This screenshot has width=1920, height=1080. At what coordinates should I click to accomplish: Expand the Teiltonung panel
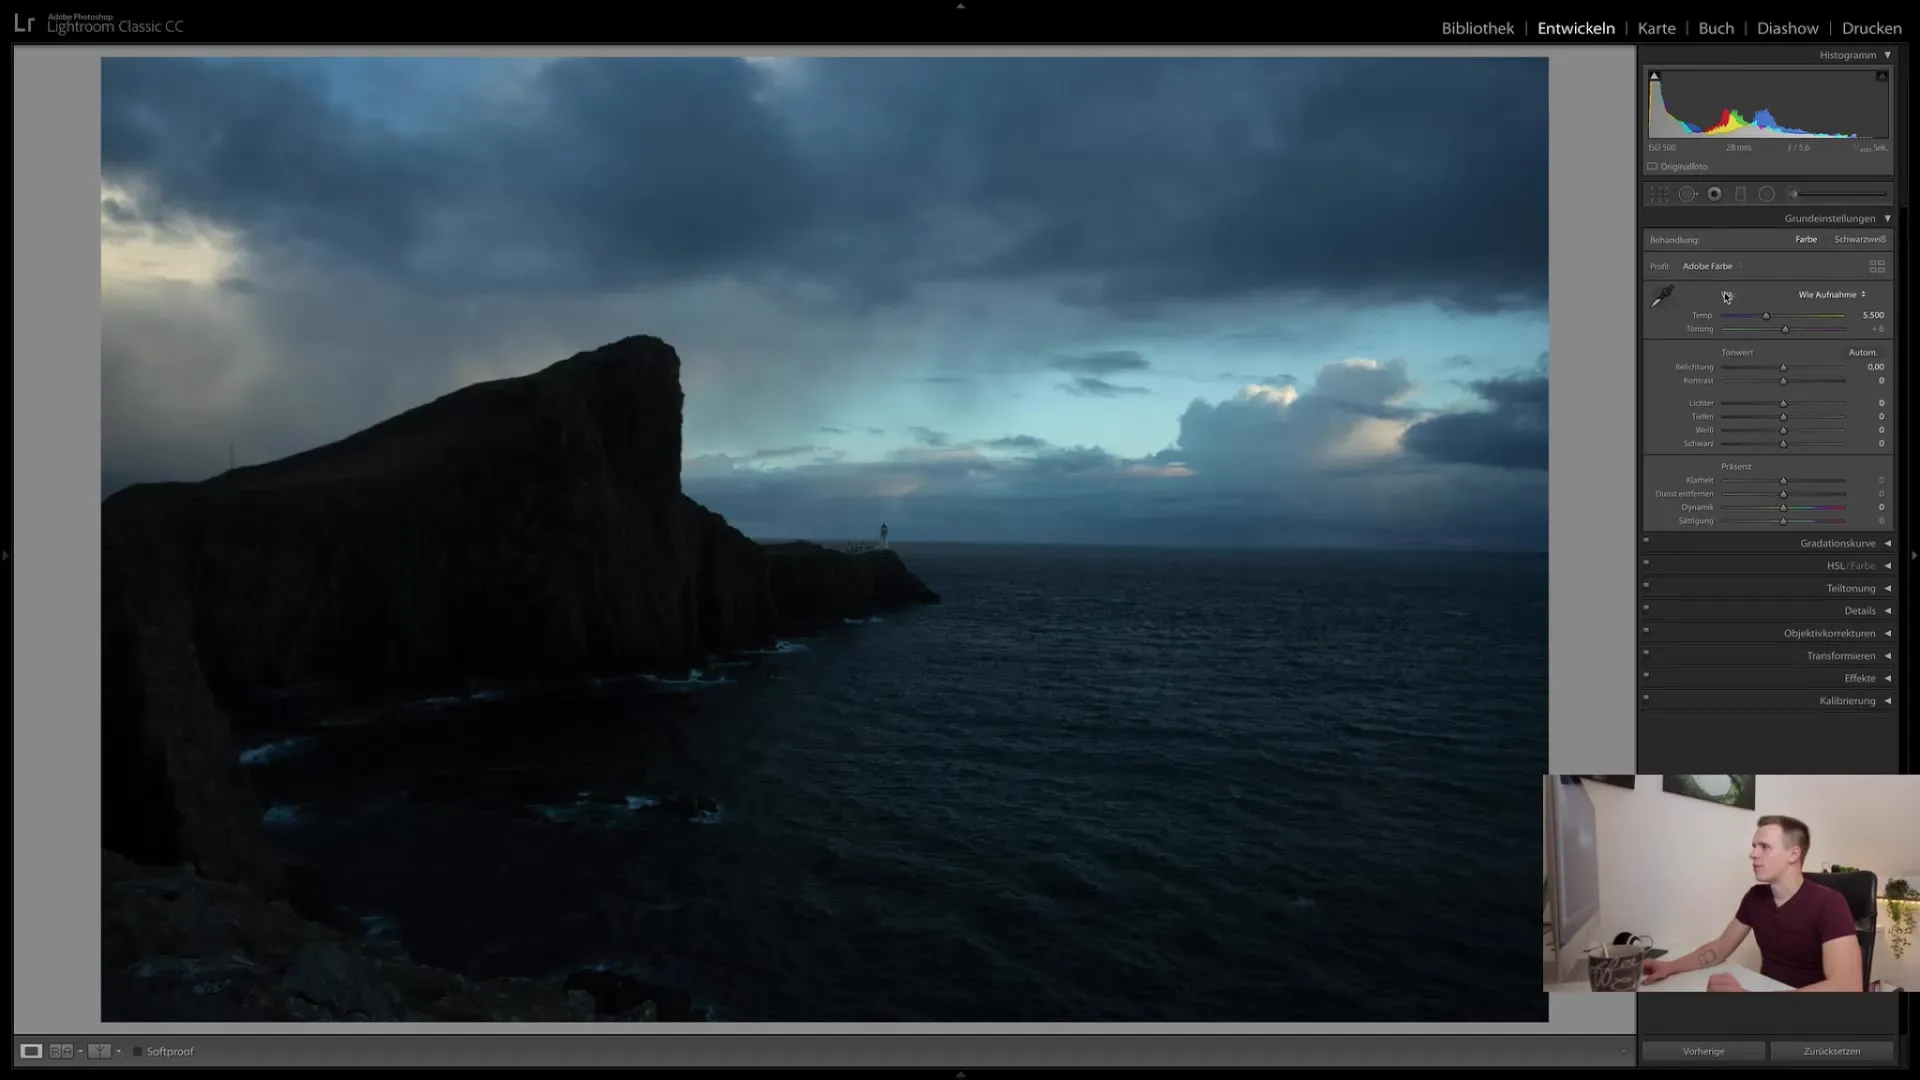pos(1888,588)
